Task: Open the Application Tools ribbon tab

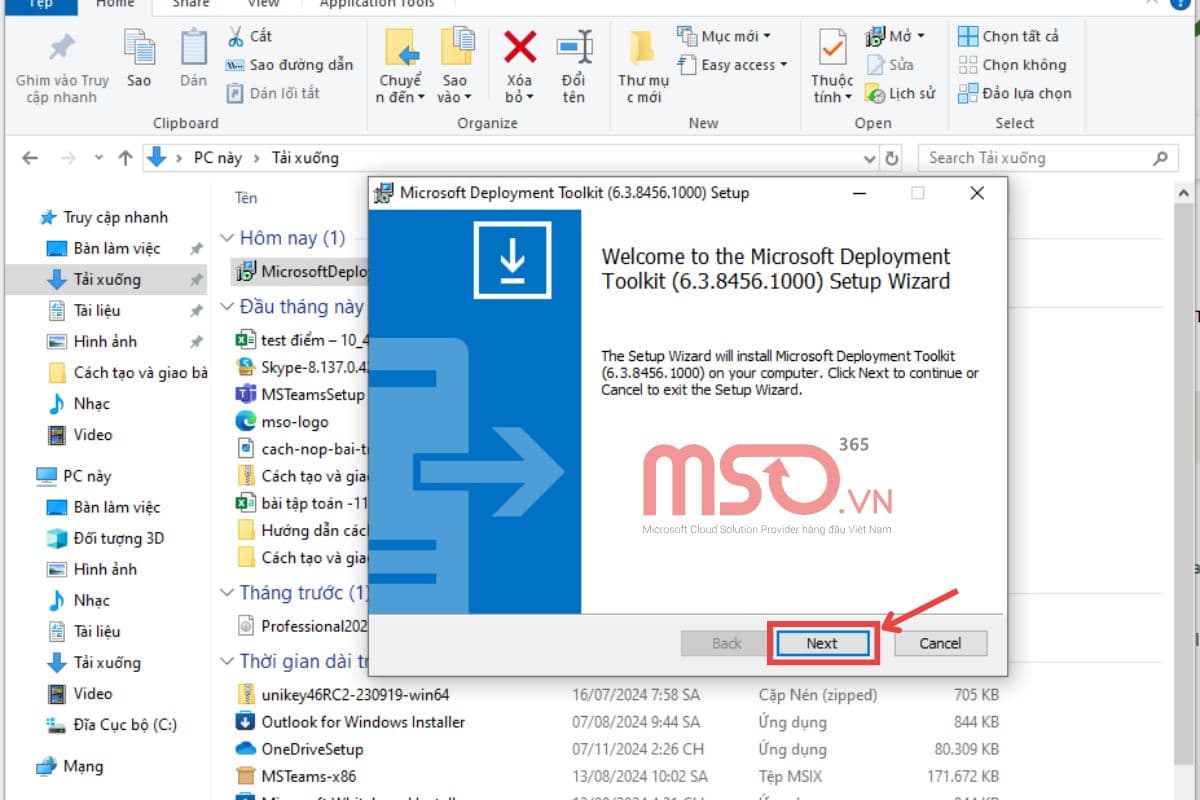Action: (x=377, y=5)
